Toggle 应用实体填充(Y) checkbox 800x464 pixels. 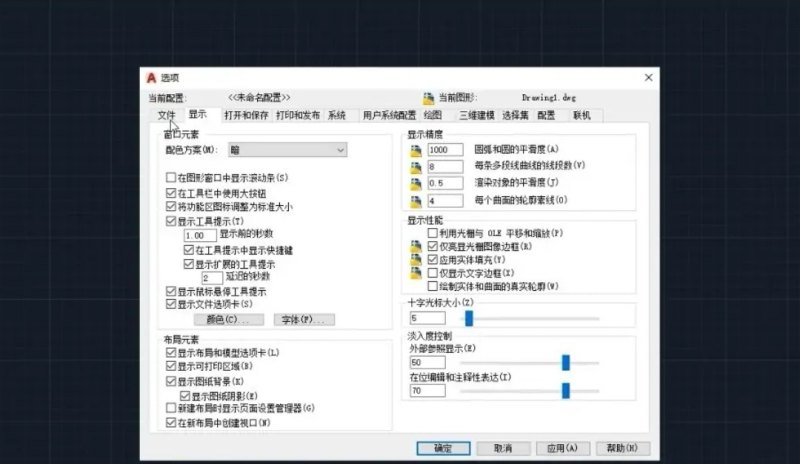(x=433, y=259)
